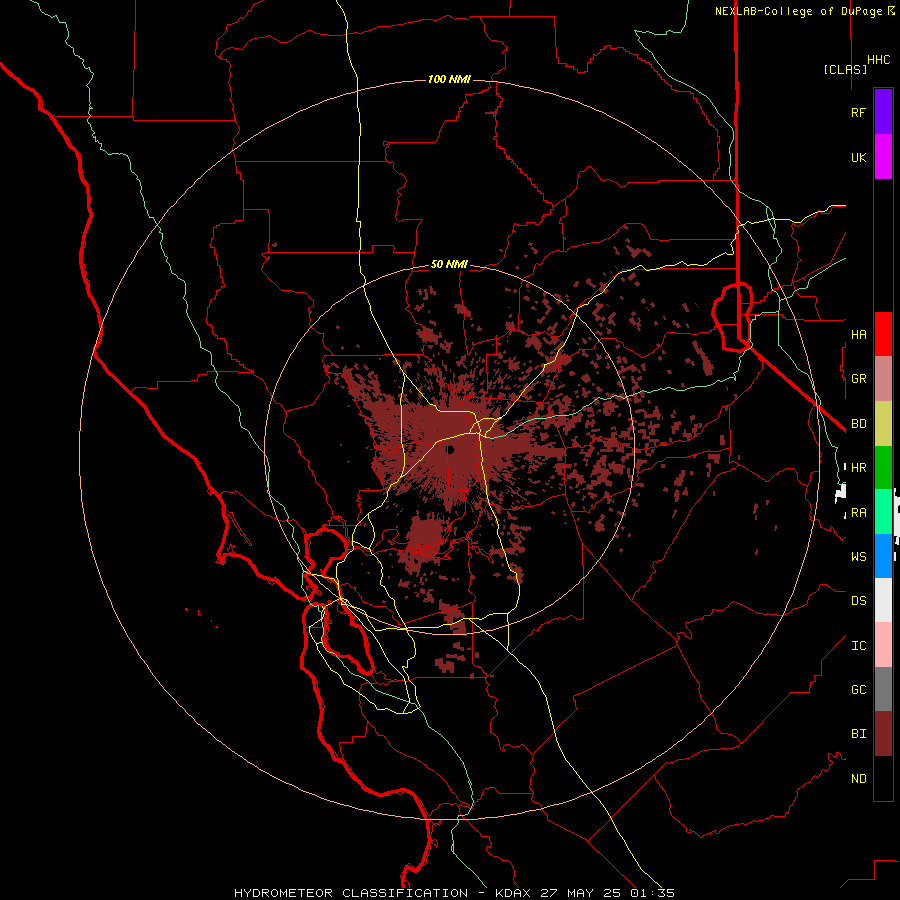Click the HR legend label
Viewport: 900px width, 900px height.
point(858,468)
